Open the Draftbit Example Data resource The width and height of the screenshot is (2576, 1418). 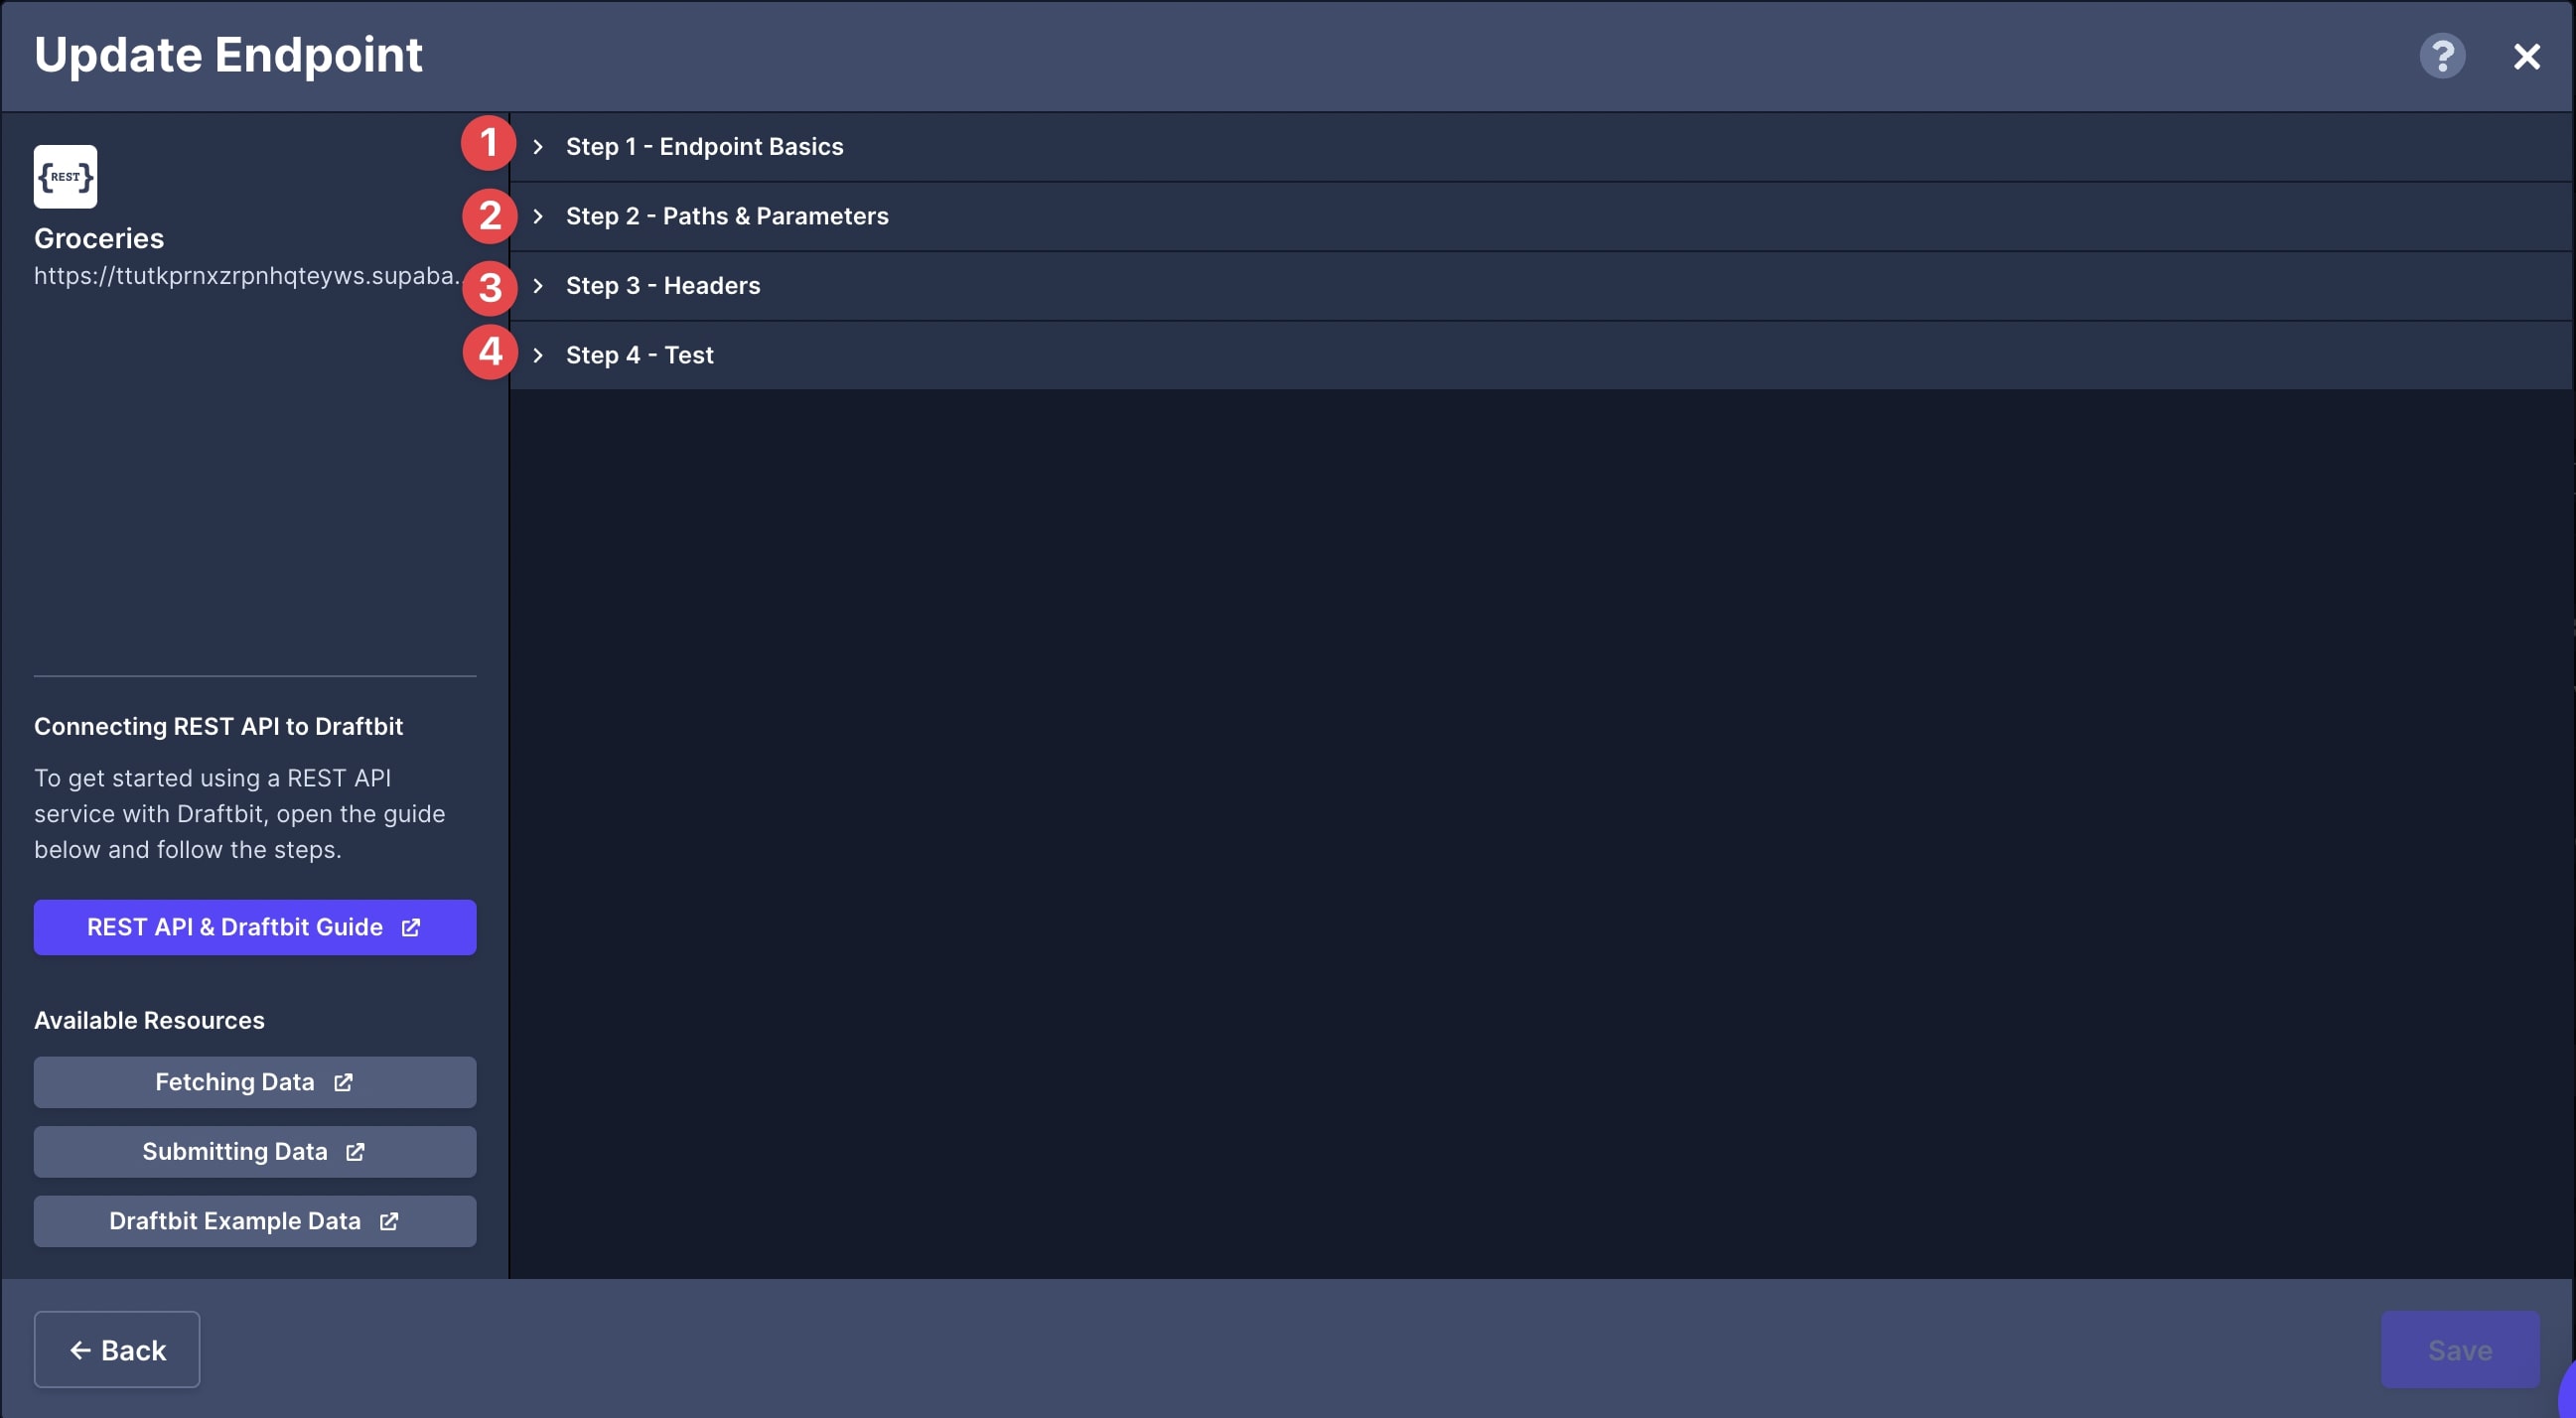(x=254, y=1221)
